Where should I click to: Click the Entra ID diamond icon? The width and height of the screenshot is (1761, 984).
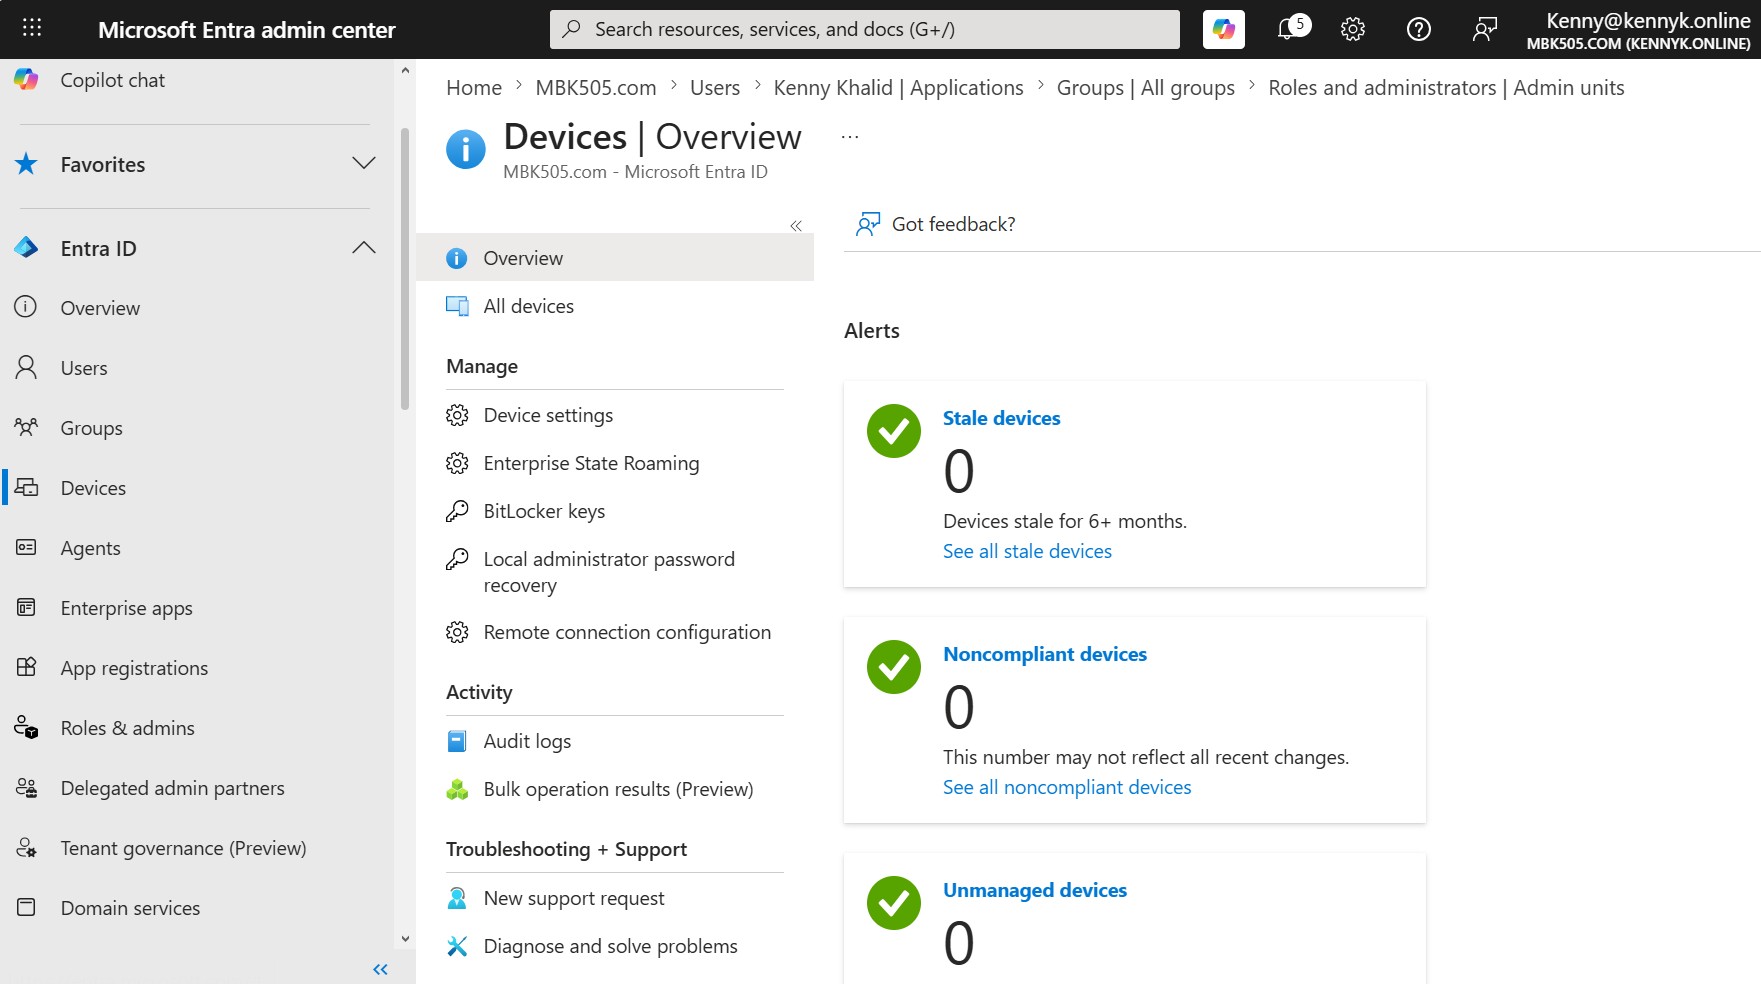click(26, 248)
